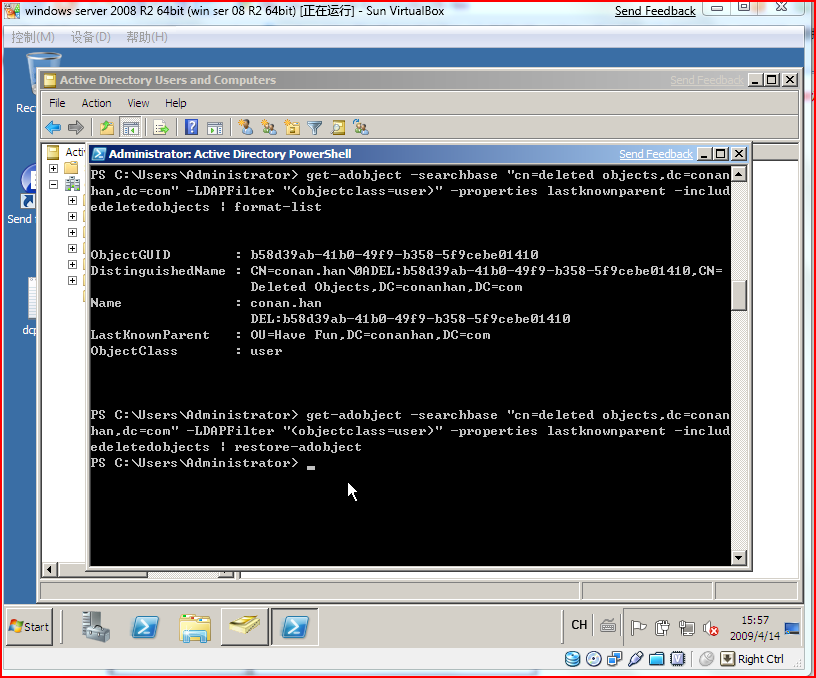The image size is (816, 678).
Task: Expand the fifth child node under the domain
Action: [72, 264]
